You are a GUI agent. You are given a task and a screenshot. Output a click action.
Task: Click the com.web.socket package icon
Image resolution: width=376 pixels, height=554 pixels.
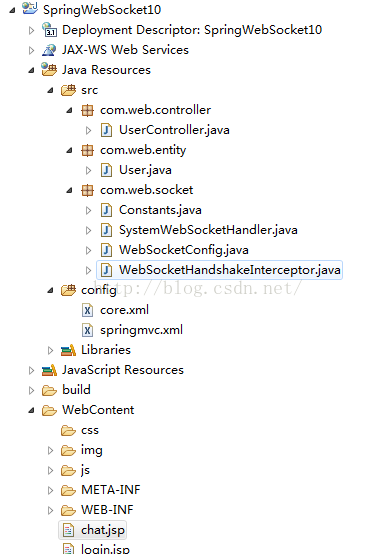(87, 190)
